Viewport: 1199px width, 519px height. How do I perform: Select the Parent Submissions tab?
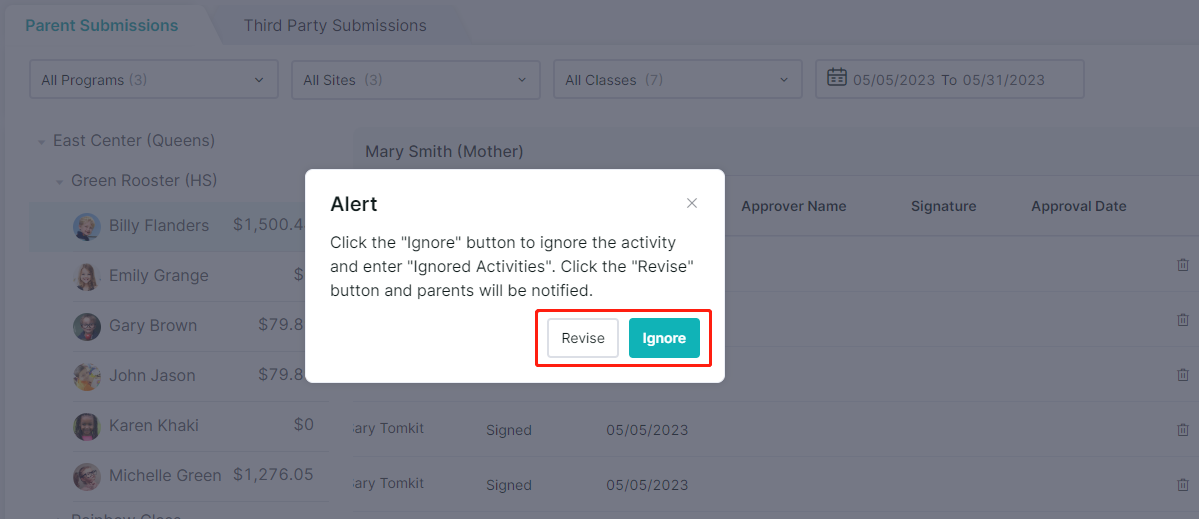pyautogui.click(x=102, y=25)
